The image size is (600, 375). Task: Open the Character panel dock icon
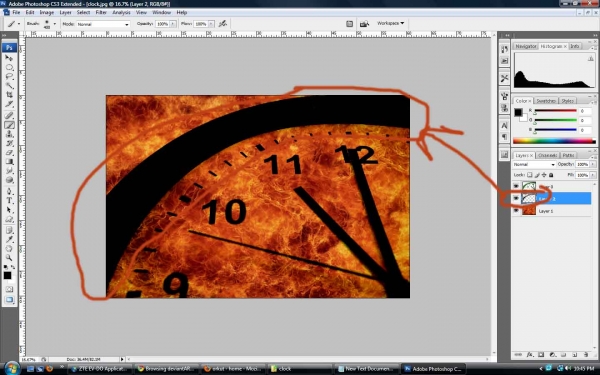click(504, 125)
